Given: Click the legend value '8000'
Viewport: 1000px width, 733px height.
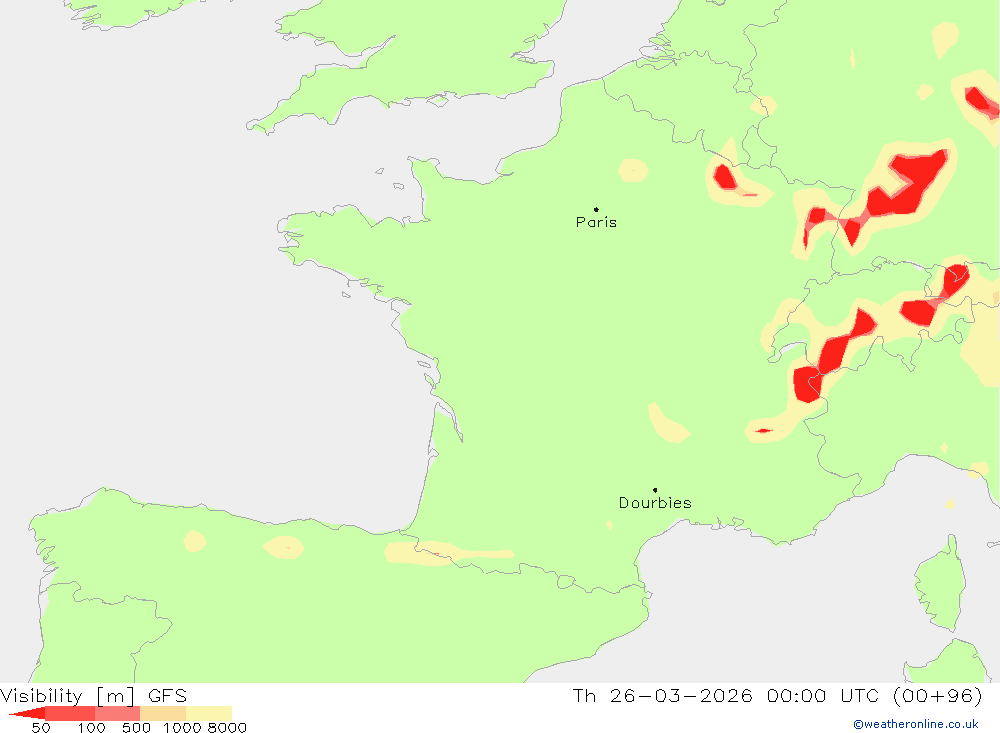Looking at the screenshot, I should coord(227,728).
